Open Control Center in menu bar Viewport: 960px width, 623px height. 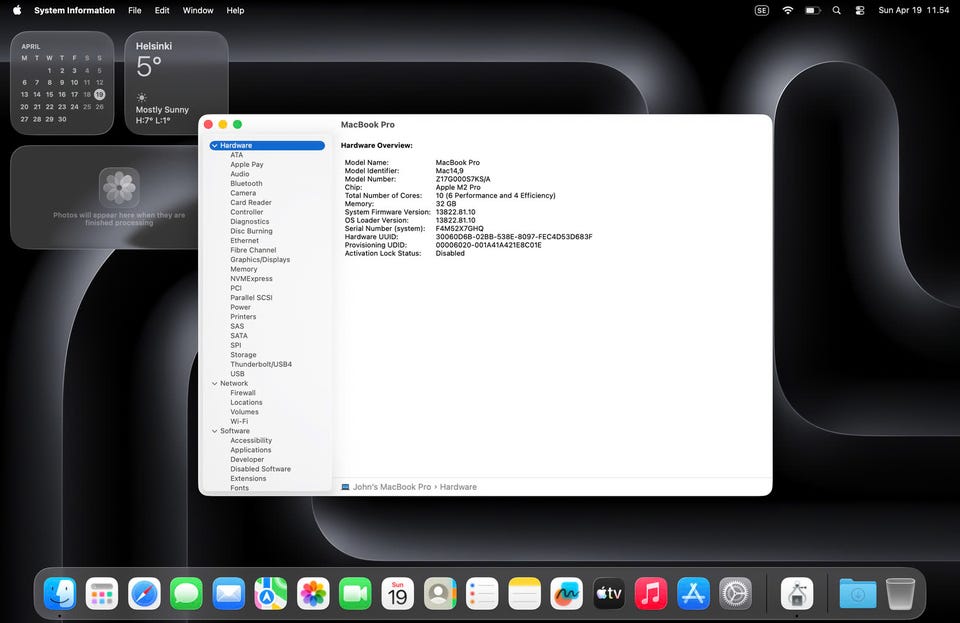coord(860,10)
